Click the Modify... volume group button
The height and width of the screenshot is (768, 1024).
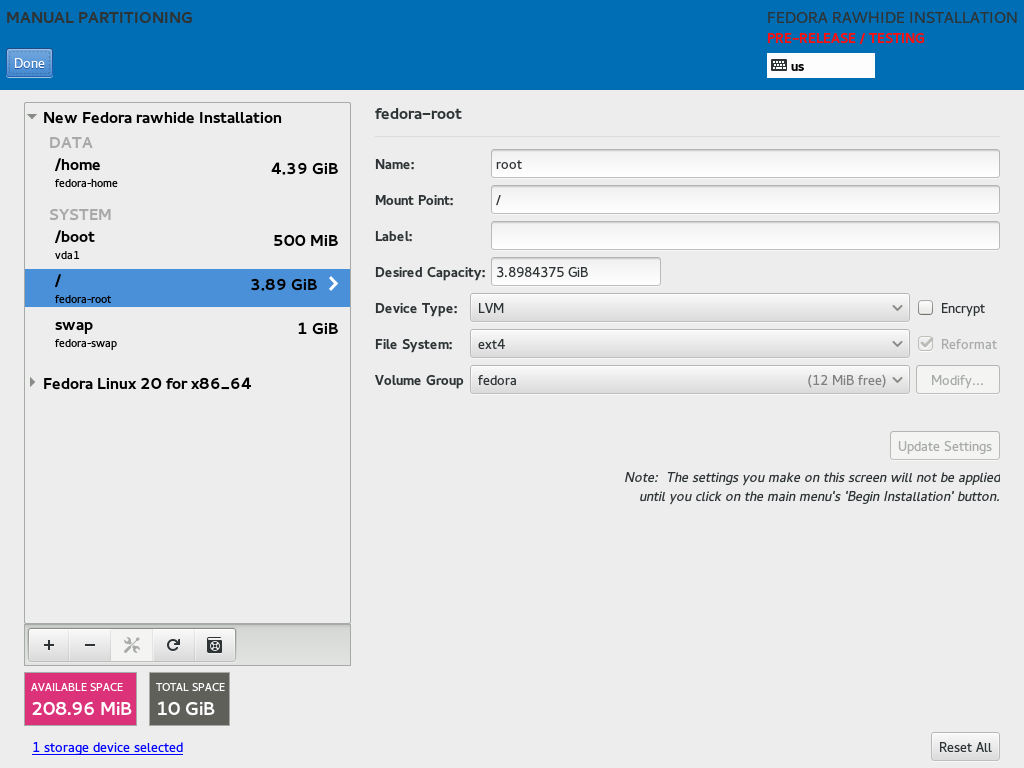[x=957, y=379]
